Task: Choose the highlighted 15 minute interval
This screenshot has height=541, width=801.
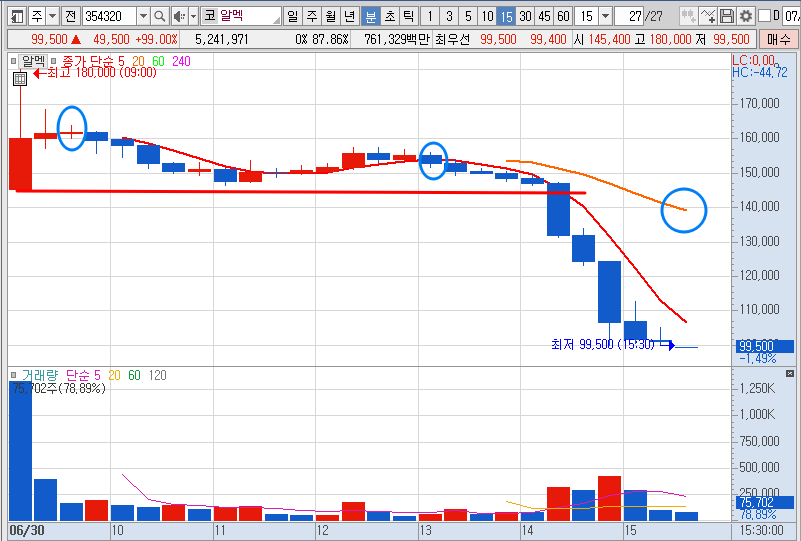Action: [506, 16]
